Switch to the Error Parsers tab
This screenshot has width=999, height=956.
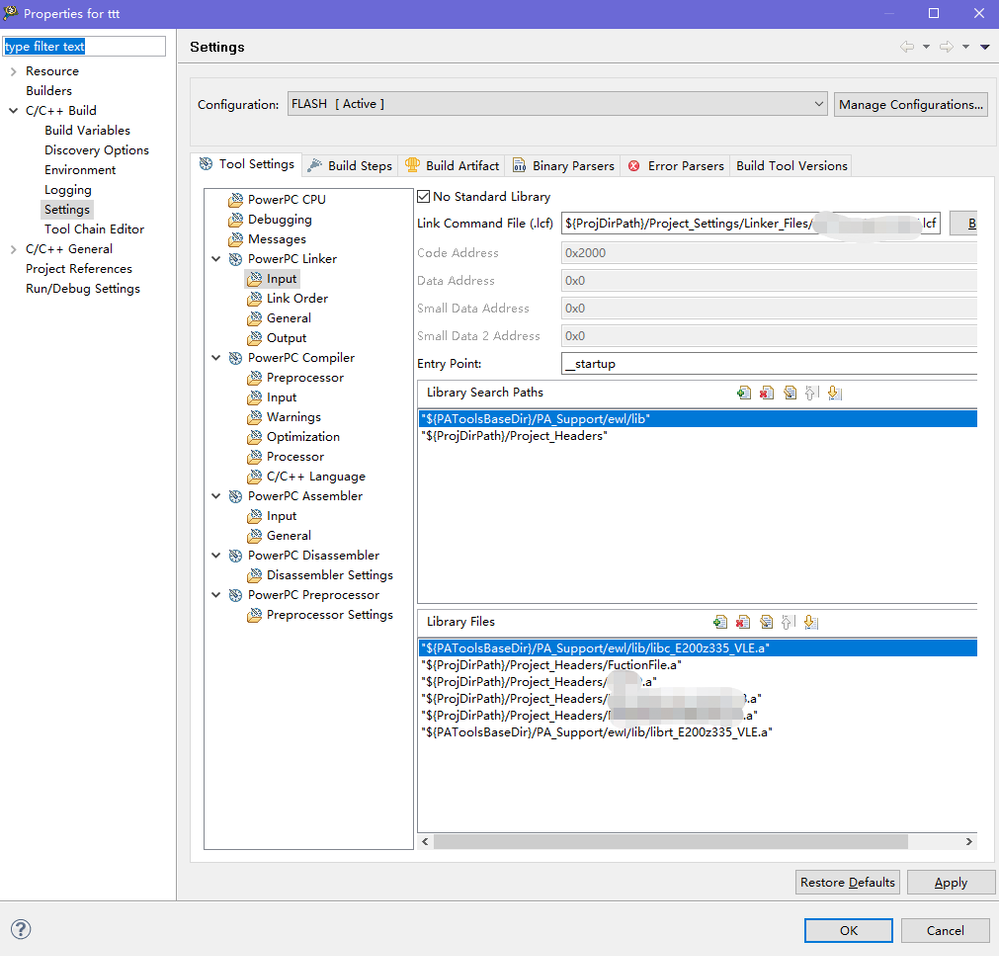[x=675, y=166]
